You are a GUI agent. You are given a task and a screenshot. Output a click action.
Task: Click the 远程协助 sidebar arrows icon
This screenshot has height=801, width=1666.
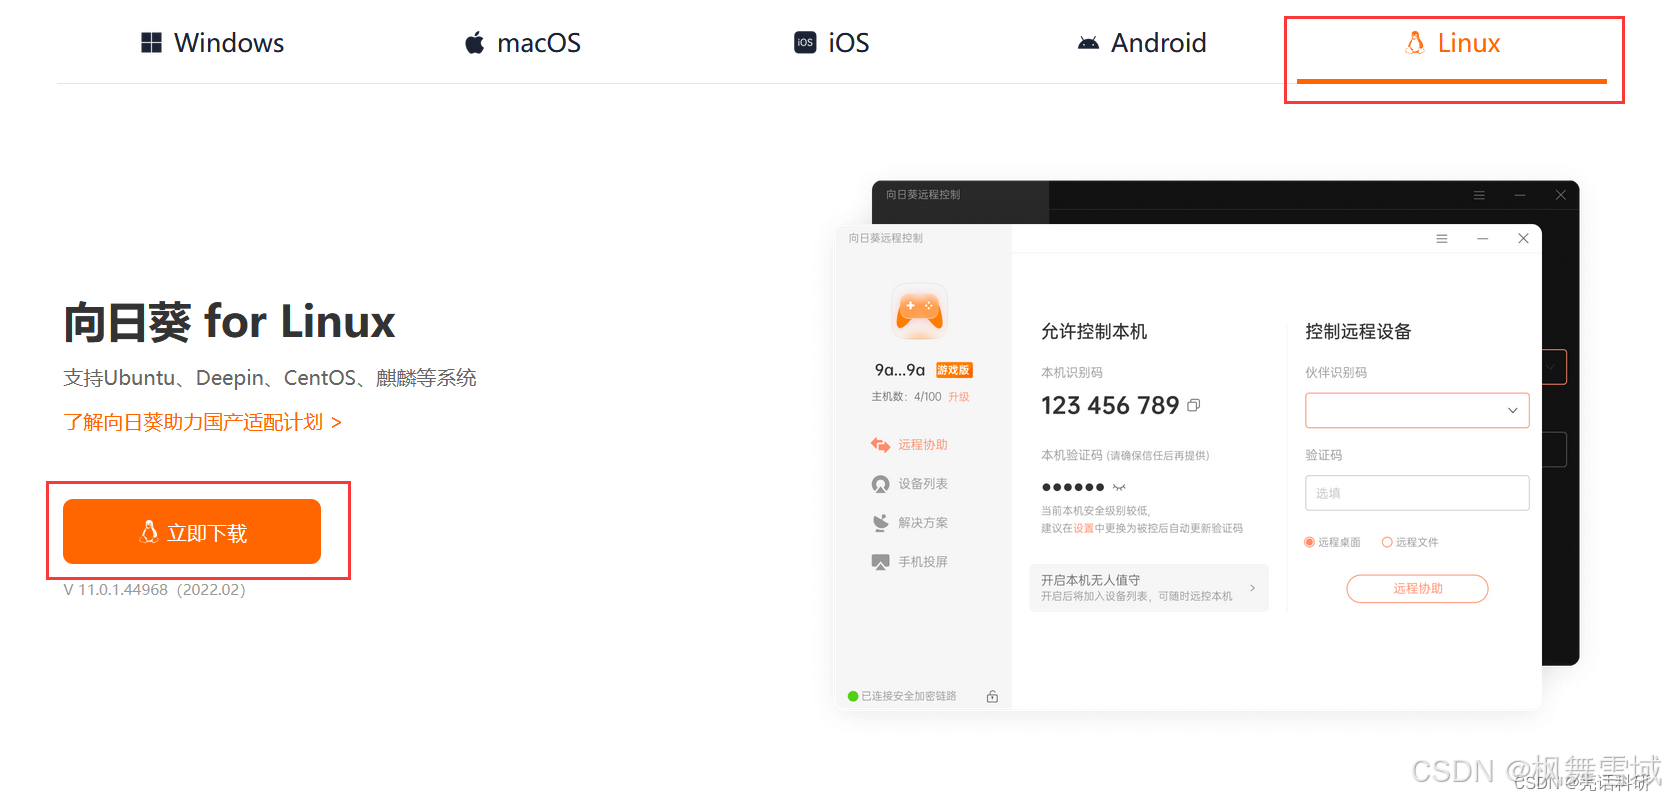click(880, 444)
